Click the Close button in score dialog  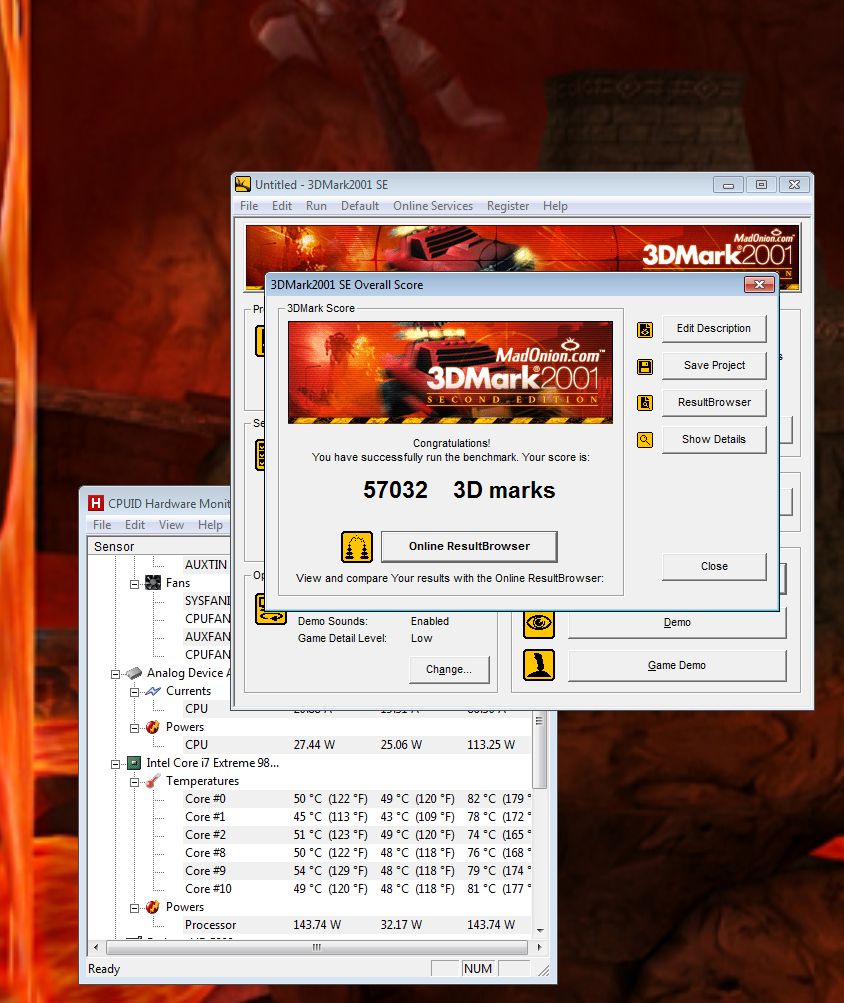714,566
